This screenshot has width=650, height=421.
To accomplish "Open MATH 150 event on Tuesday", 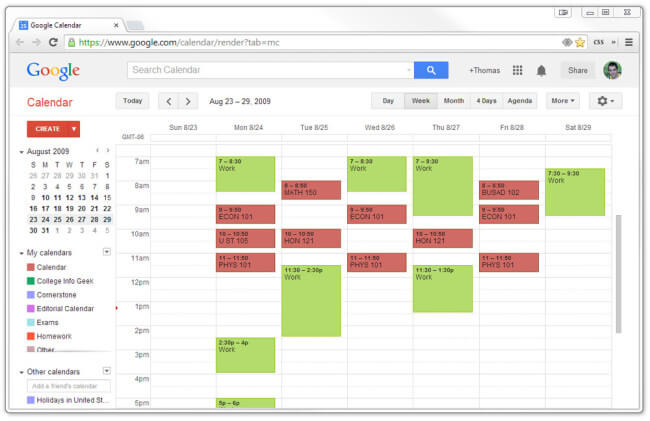I will [x=311, y=190].
